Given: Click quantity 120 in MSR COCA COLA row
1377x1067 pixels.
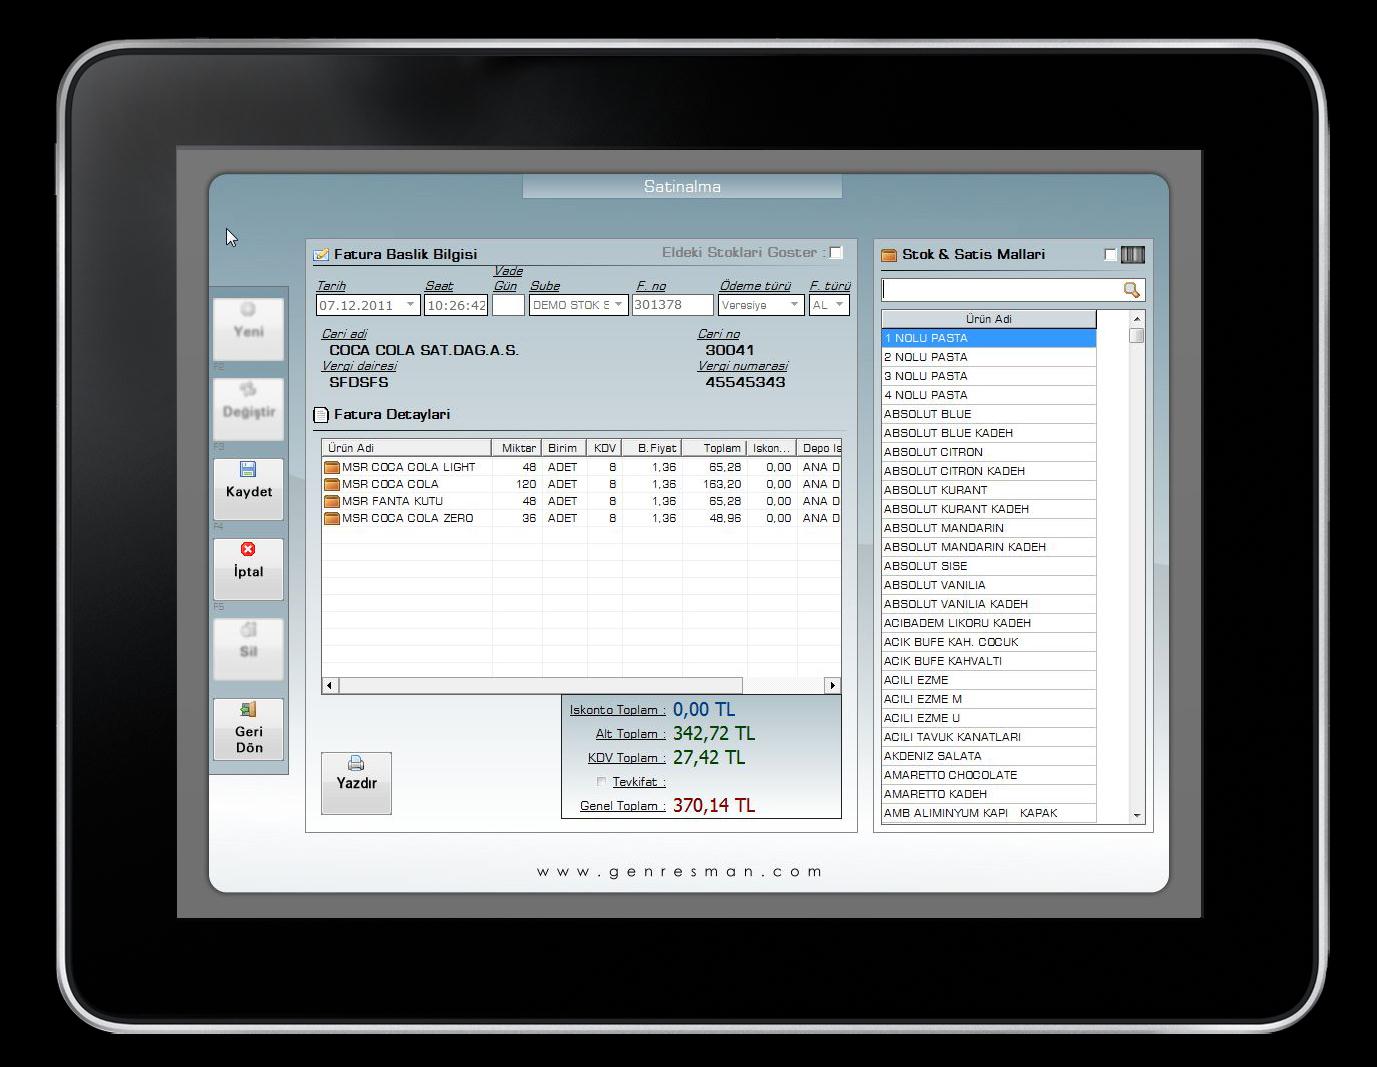Looking at the screenshot, I should click(x=526, y=484).
